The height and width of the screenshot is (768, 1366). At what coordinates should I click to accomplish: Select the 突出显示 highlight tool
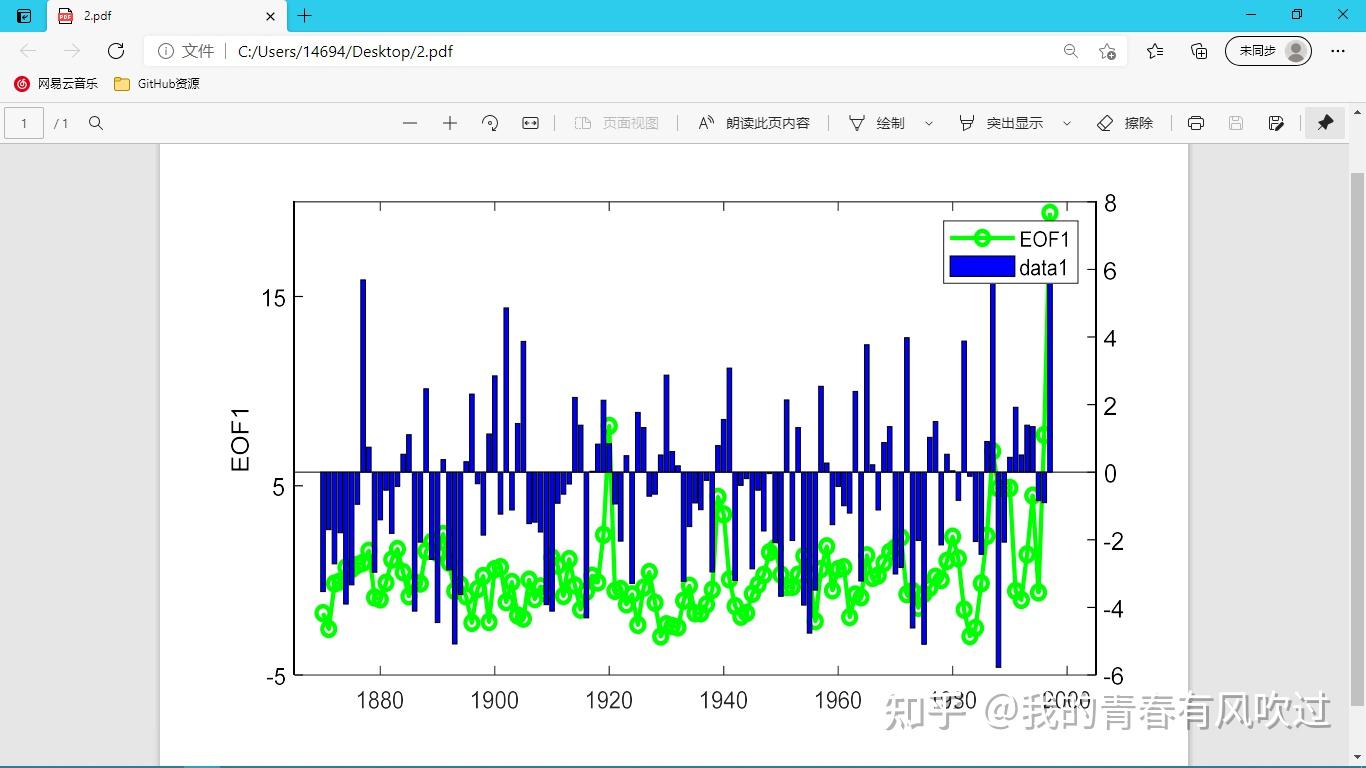pyautogui.click(x=1000, y=123)
